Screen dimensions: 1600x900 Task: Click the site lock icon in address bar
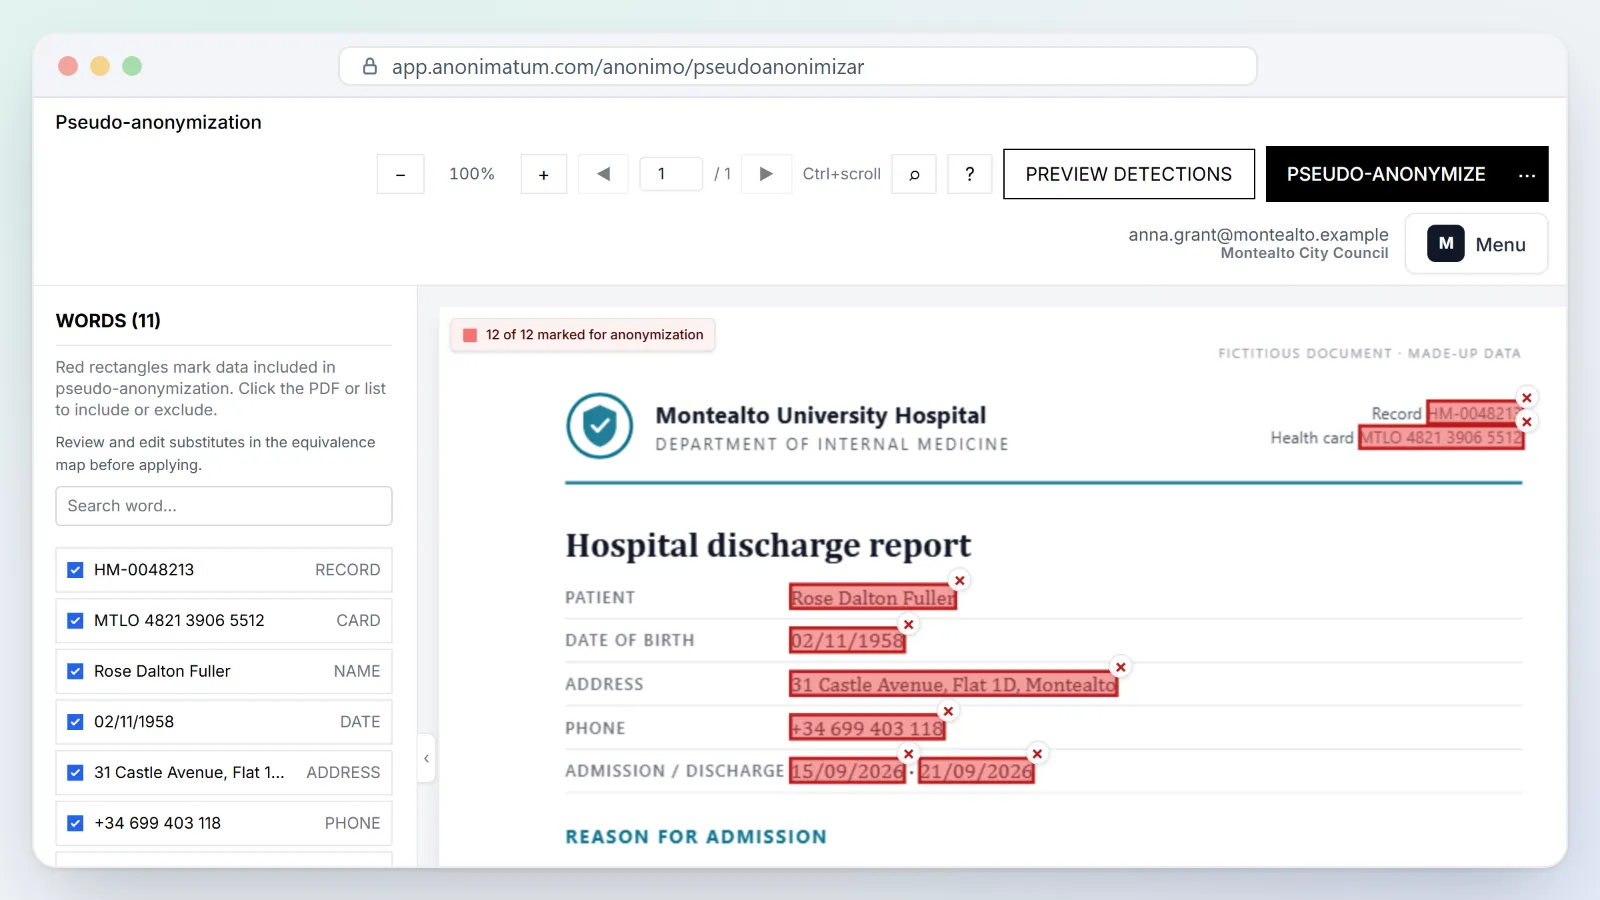370,67
